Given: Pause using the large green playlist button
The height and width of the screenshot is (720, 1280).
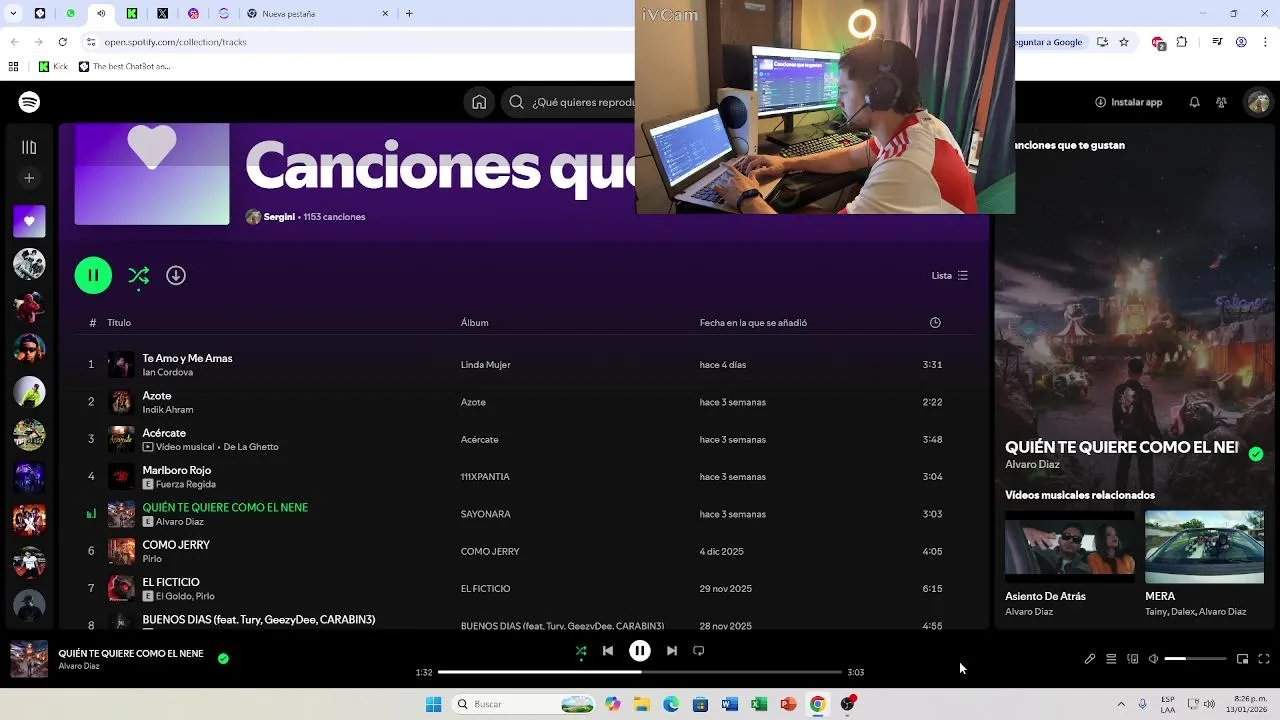Looking at the screenshot, I should [x=93, y=275].
